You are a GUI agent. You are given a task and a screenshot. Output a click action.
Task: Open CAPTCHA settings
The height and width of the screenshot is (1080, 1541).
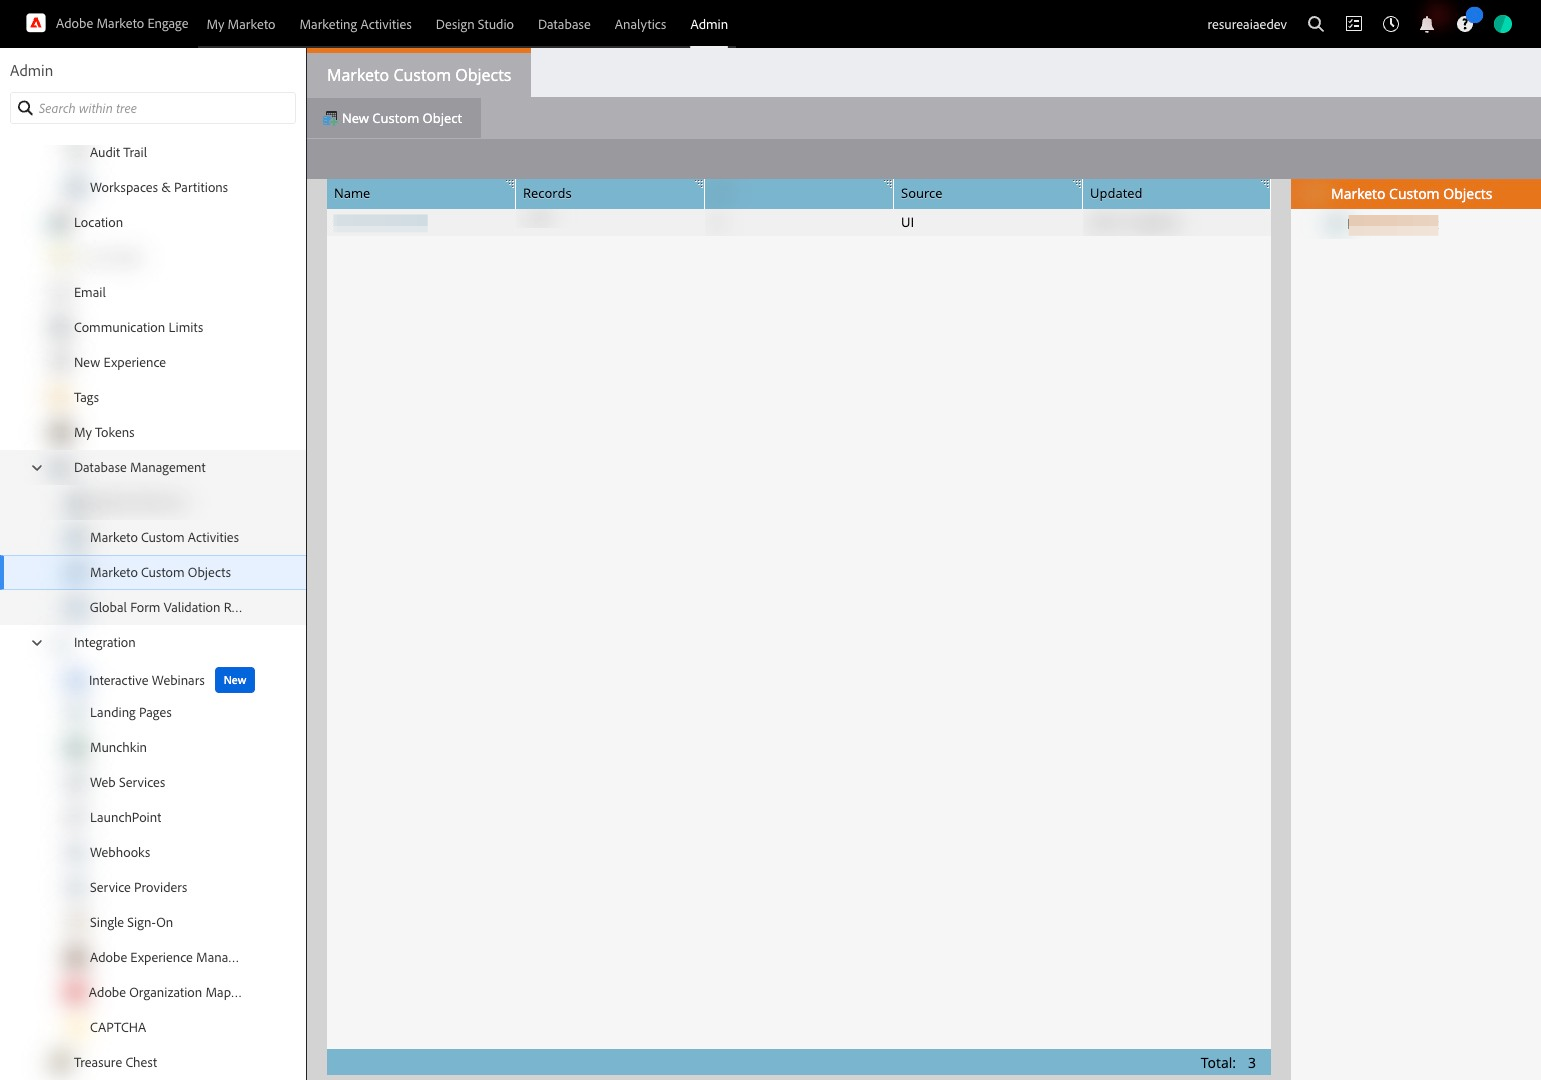pos(118,1027)
